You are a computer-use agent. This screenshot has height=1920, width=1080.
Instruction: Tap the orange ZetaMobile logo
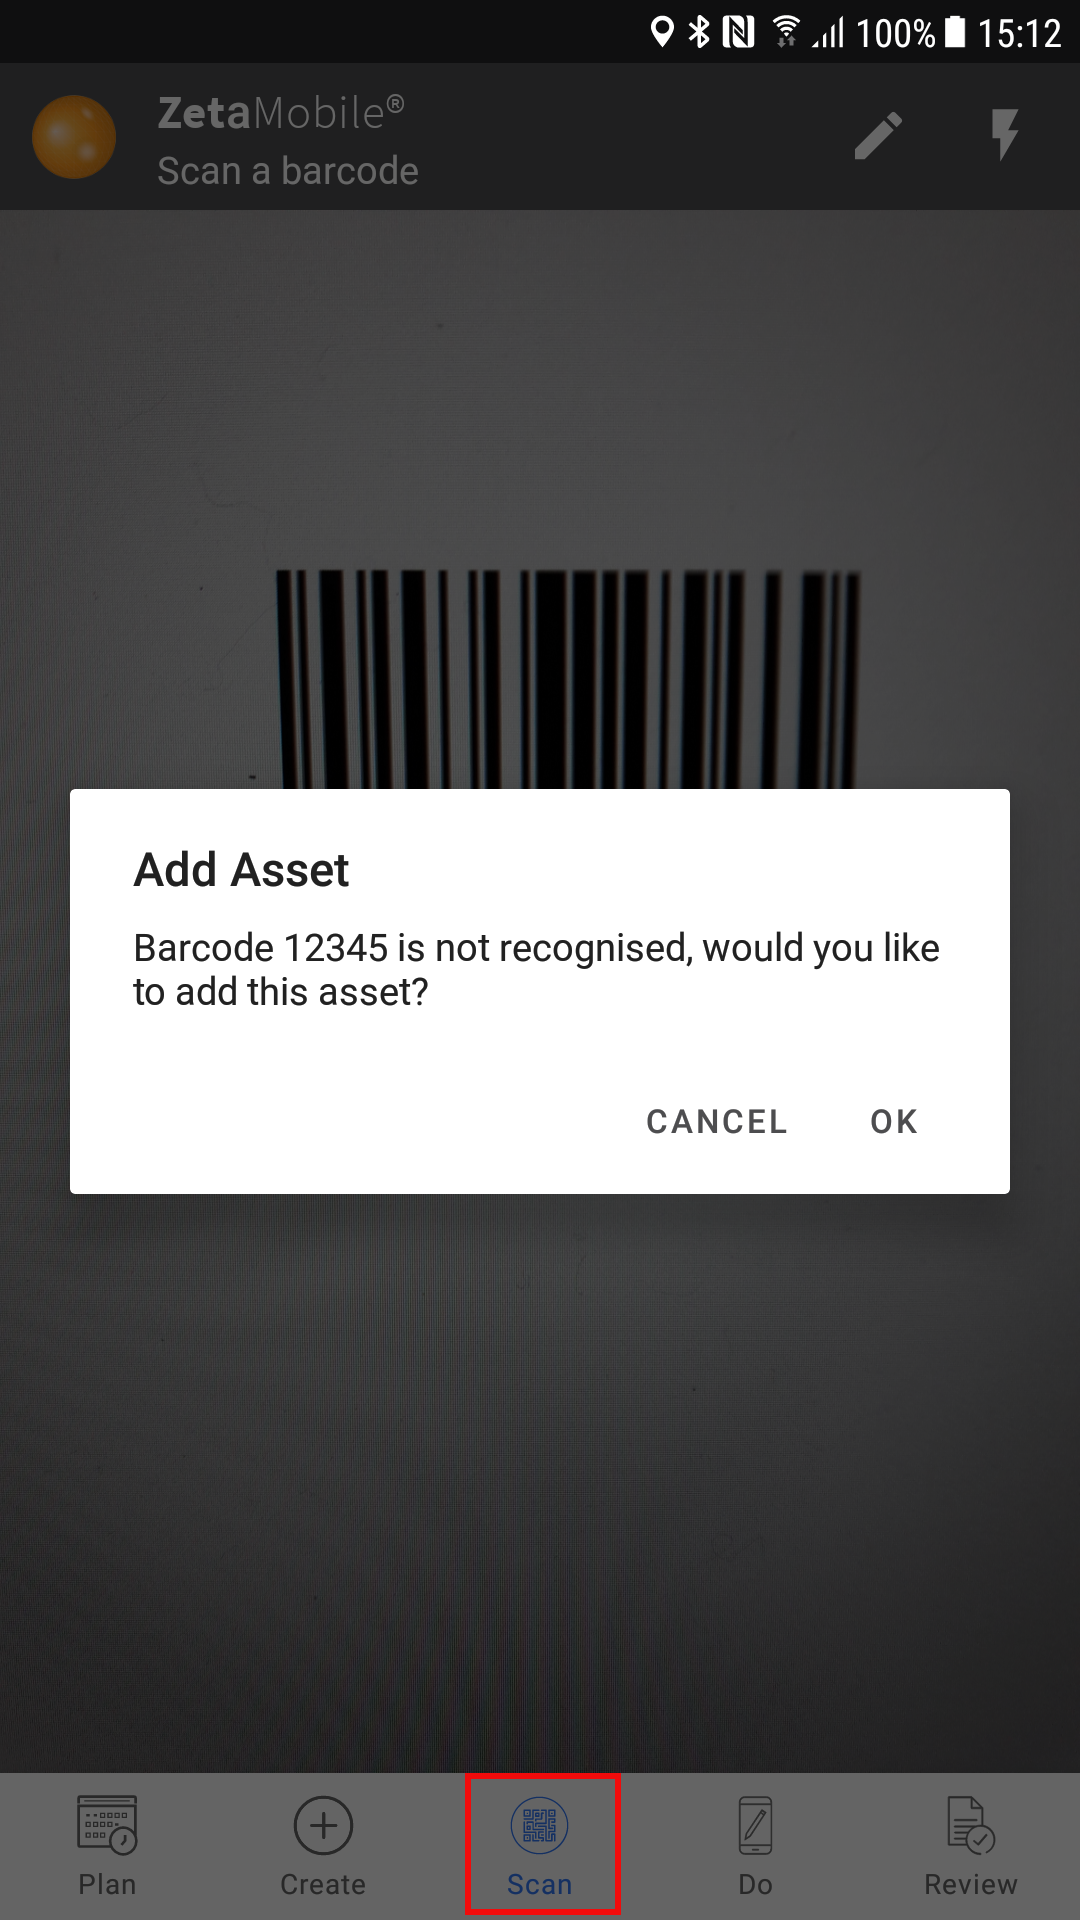(x=74, y=137)
